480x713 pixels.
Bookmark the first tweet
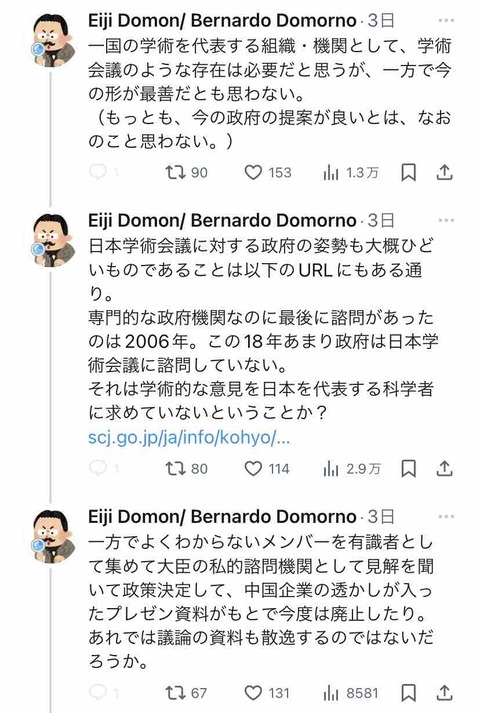pos(408,172)
